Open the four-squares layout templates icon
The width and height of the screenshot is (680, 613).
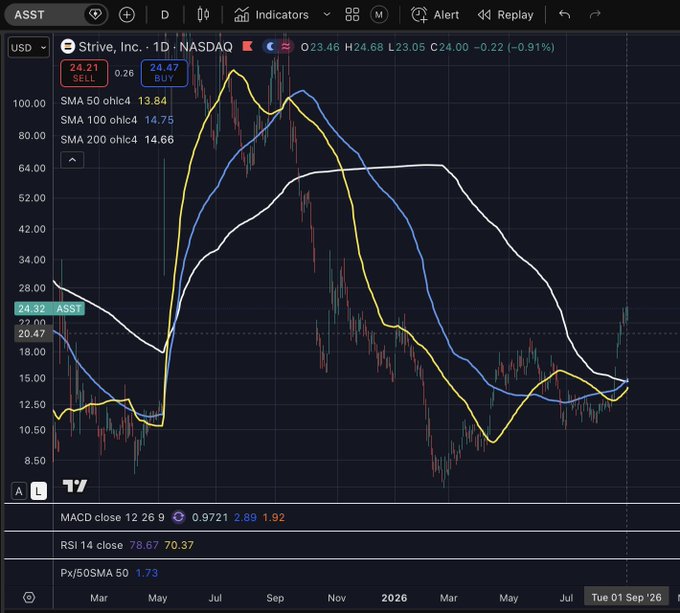pos(352,15)
